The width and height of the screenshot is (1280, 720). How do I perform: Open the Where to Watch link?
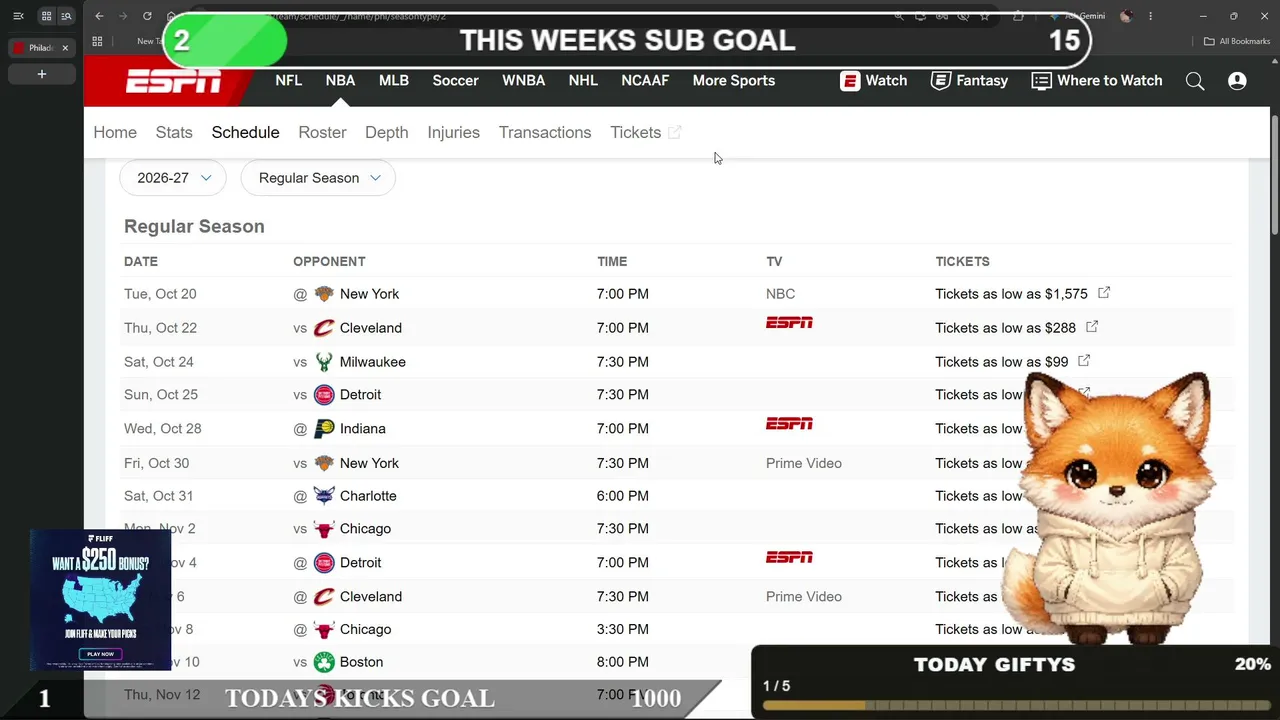point(1097,81)
